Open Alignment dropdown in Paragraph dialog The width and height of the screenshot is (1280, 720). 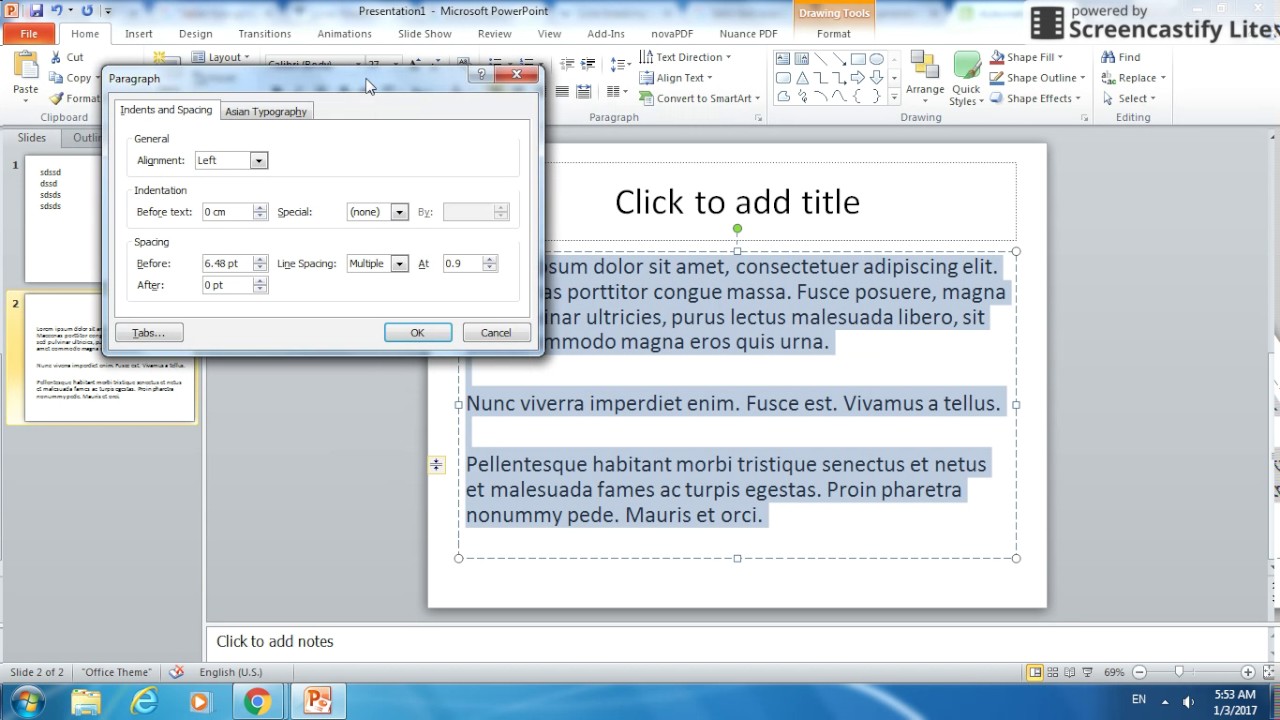tap(258, 160)
